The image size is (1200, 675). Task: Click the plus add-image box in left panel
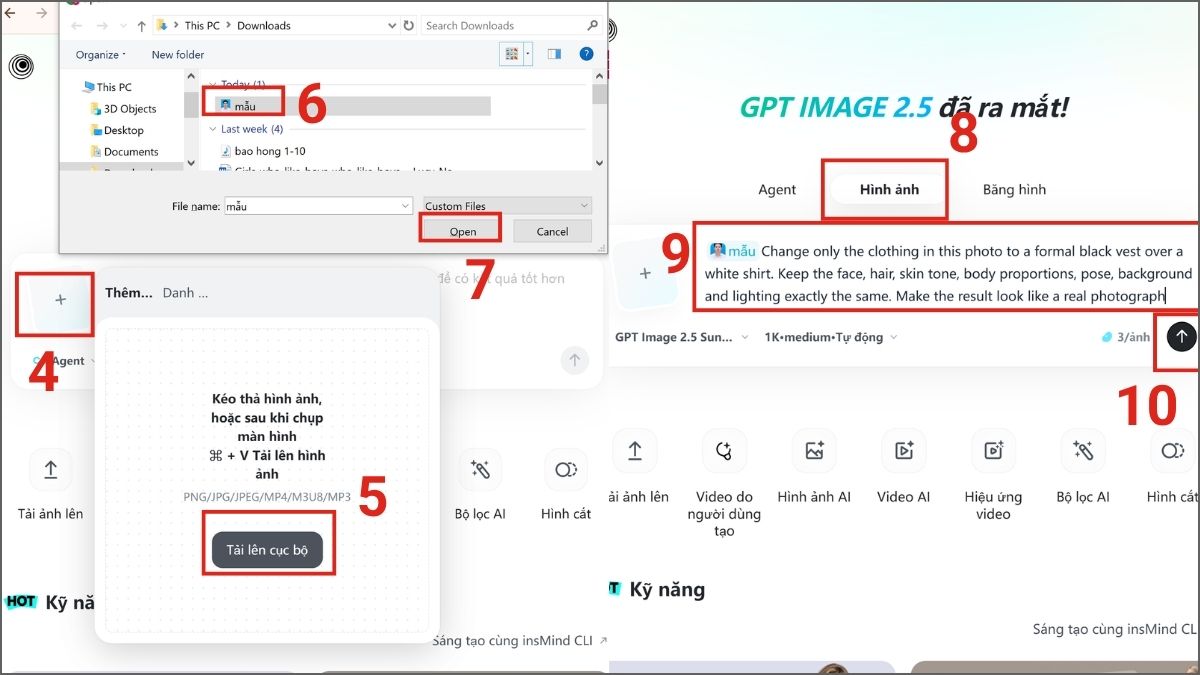point(60,299)
